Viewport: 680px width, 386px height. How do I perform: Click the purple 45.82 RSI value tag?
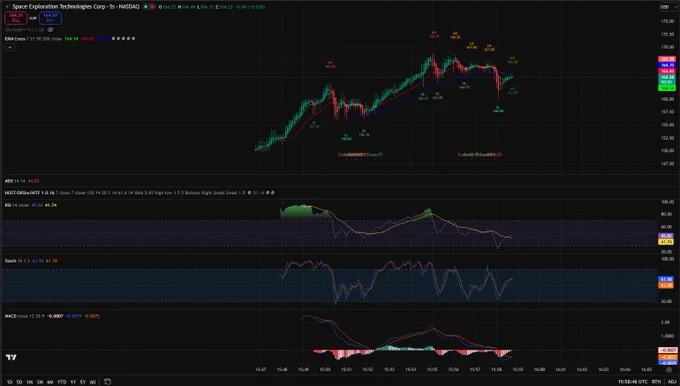pyautogui.click(x=666, y=236)
